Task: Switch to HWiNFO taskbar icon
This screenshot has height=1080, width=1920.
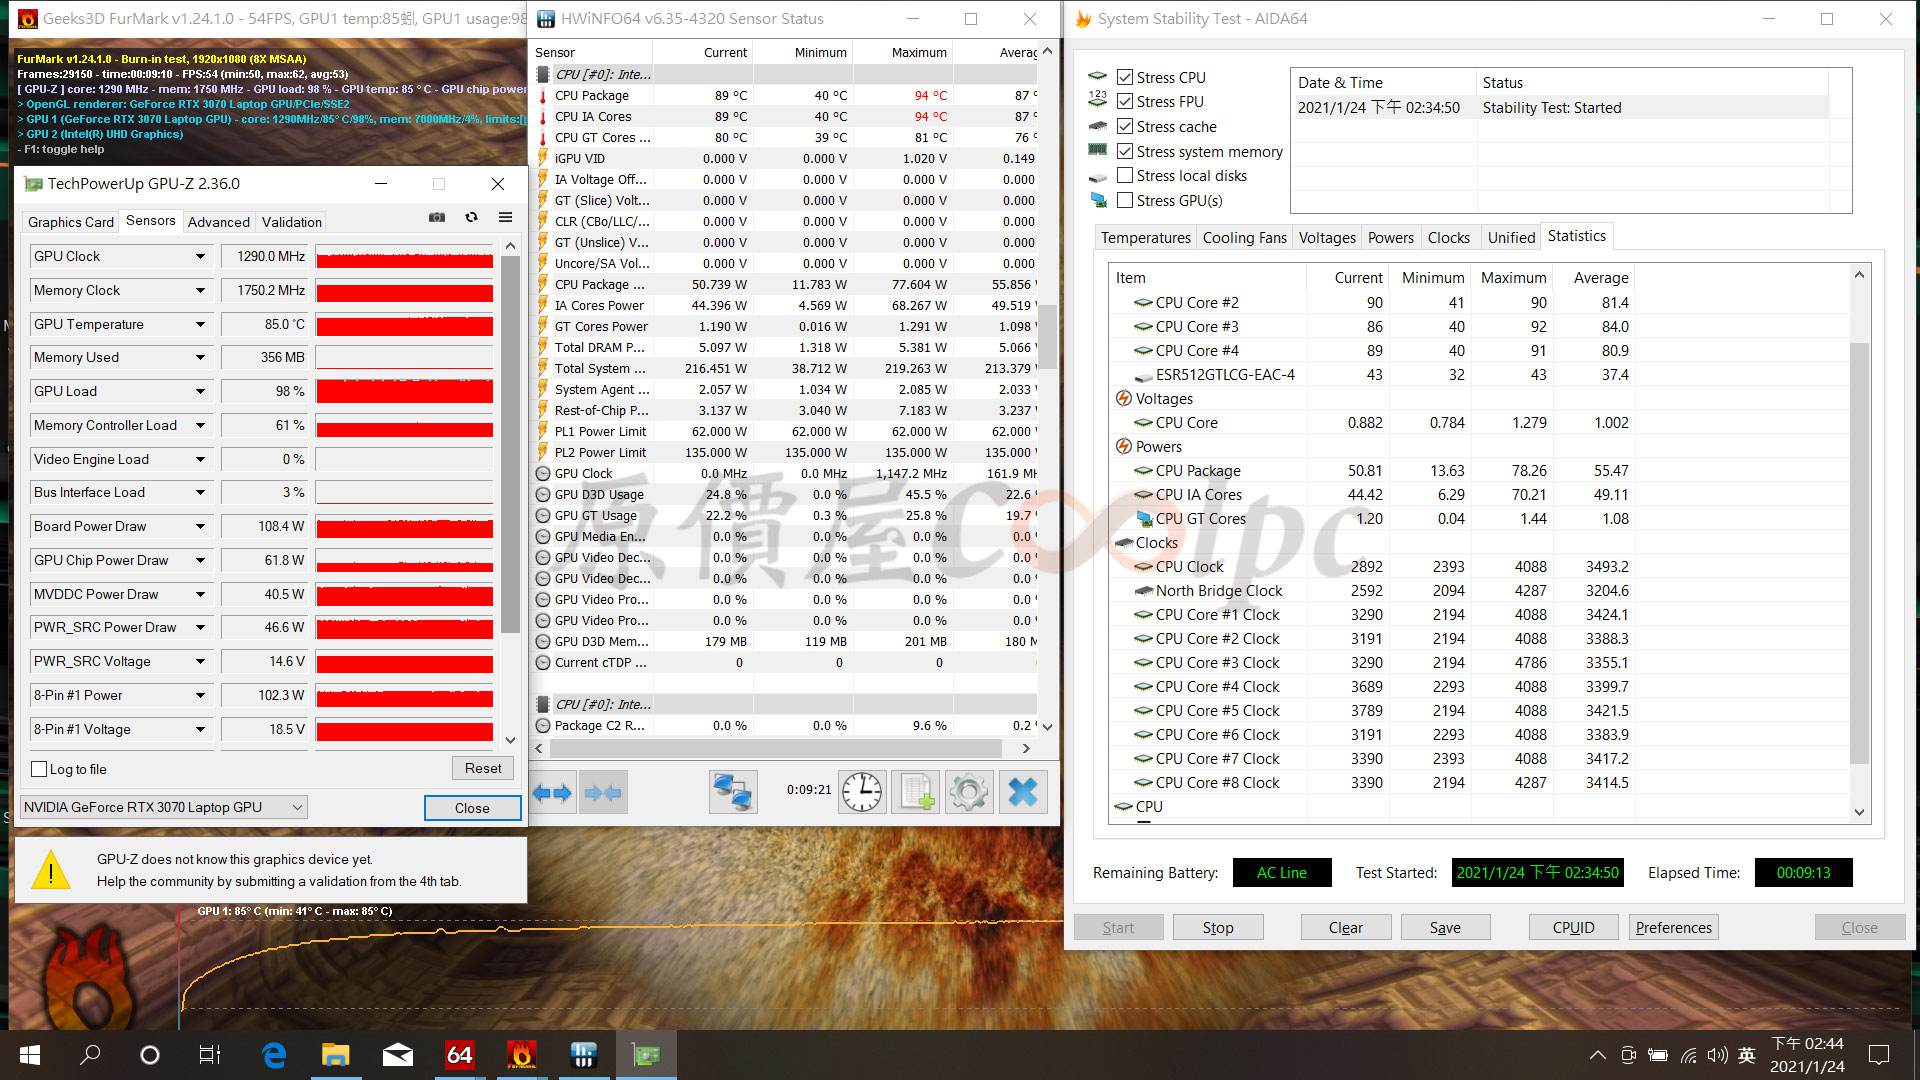Action: click(x=584, y=1055)
